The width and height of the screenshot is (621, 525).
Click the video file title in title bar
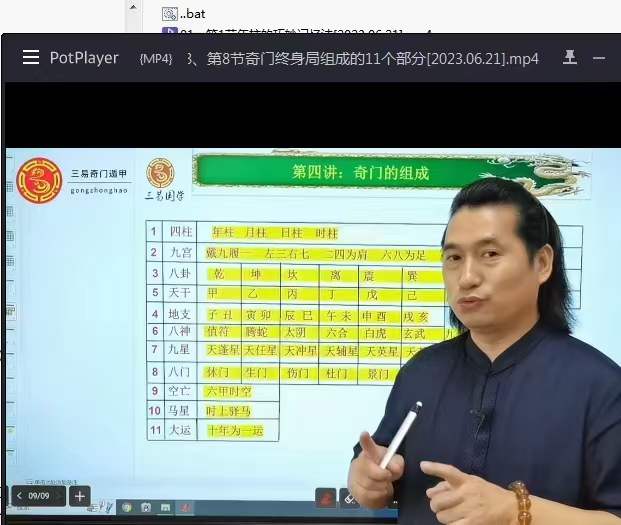(362, 59)
